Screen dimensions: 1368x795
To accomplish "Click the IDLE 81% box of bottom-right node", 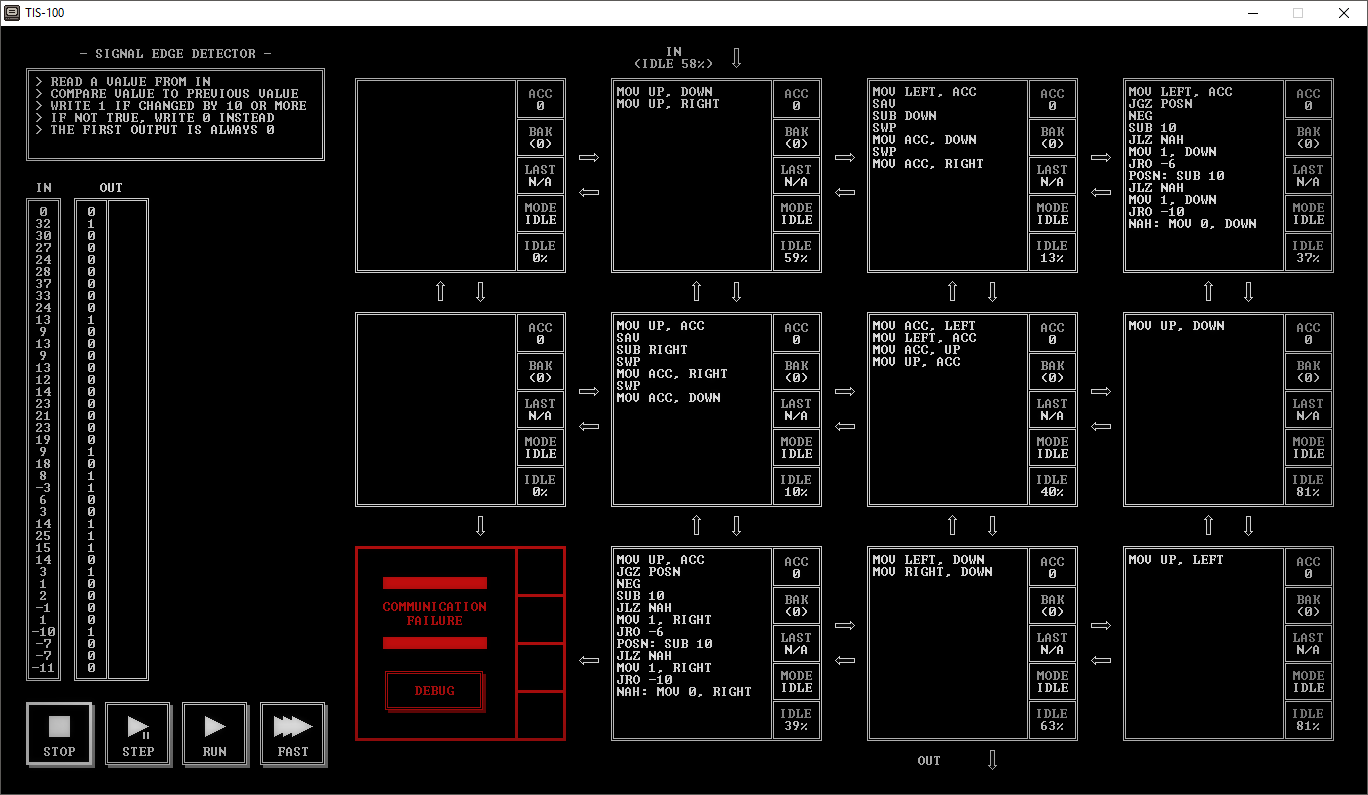I will coord(1308,720).
